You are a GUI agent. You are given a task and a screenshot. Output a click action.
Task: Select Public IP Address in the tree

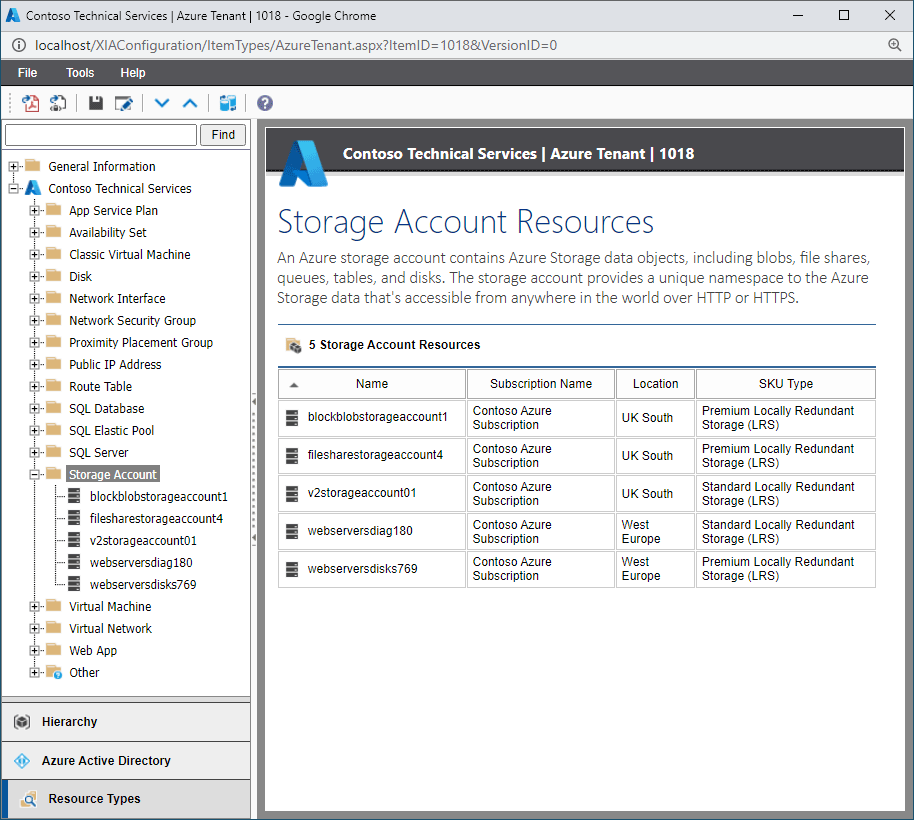tap(115, 364)
